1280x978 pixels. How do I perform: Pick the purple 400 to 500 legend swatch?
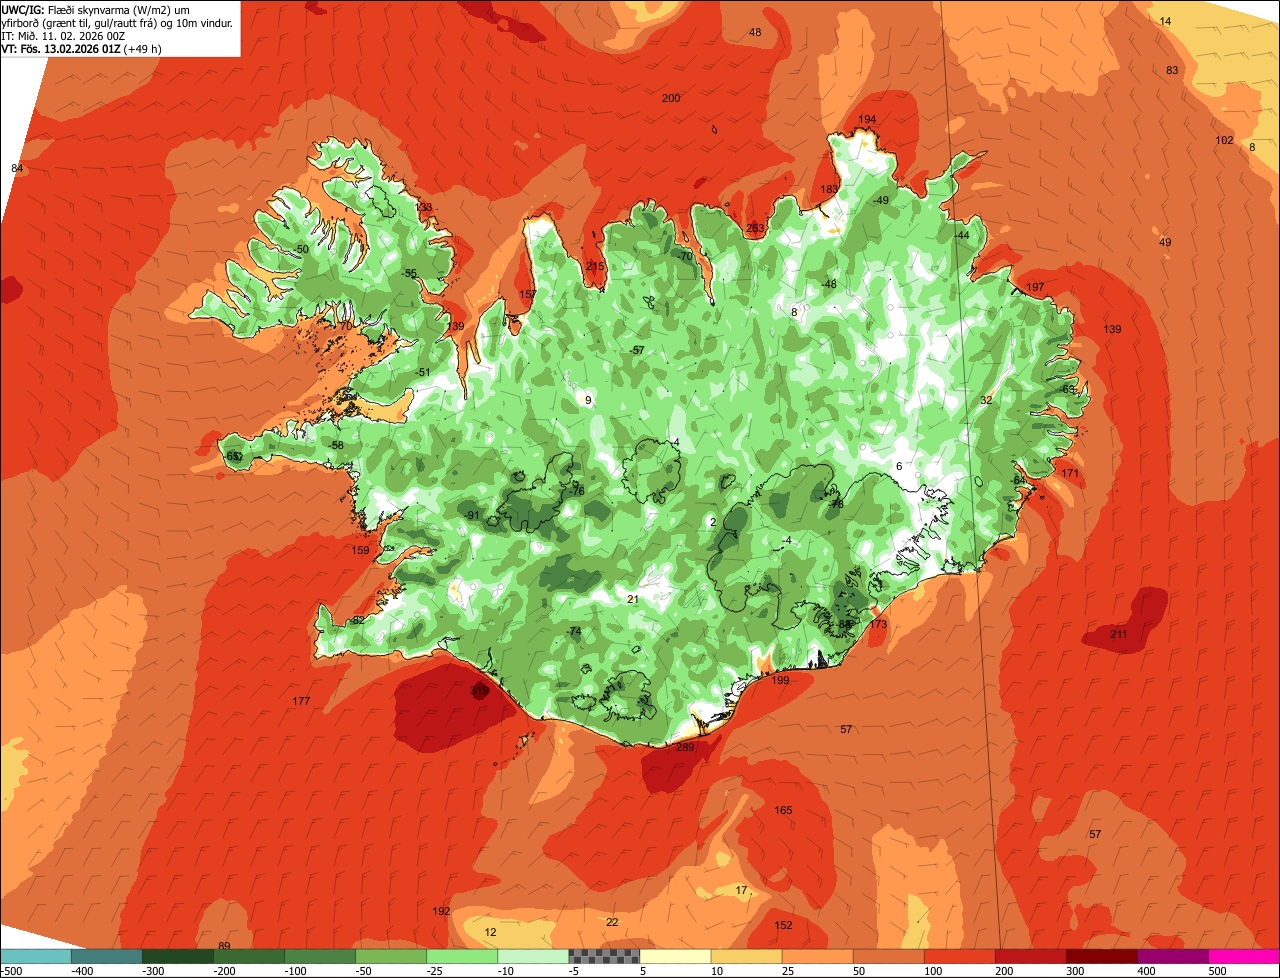pos(1172,956)
